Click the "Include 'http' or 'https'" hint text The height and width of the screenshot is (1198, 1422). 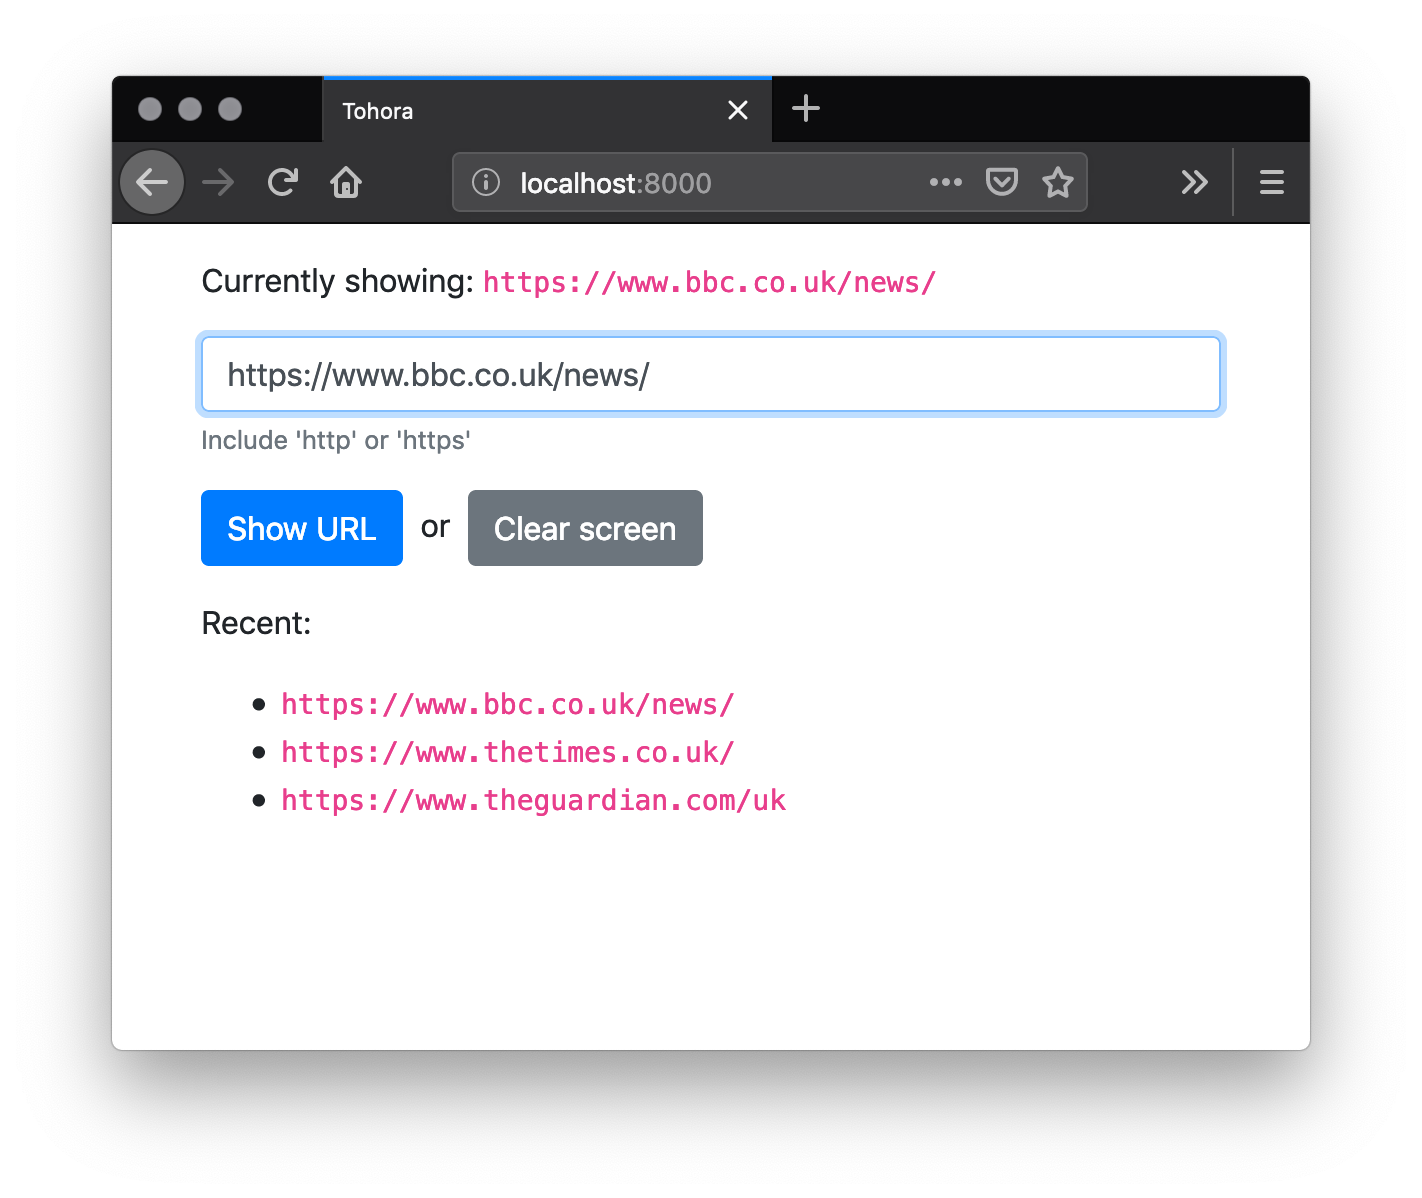coord(336,440)
